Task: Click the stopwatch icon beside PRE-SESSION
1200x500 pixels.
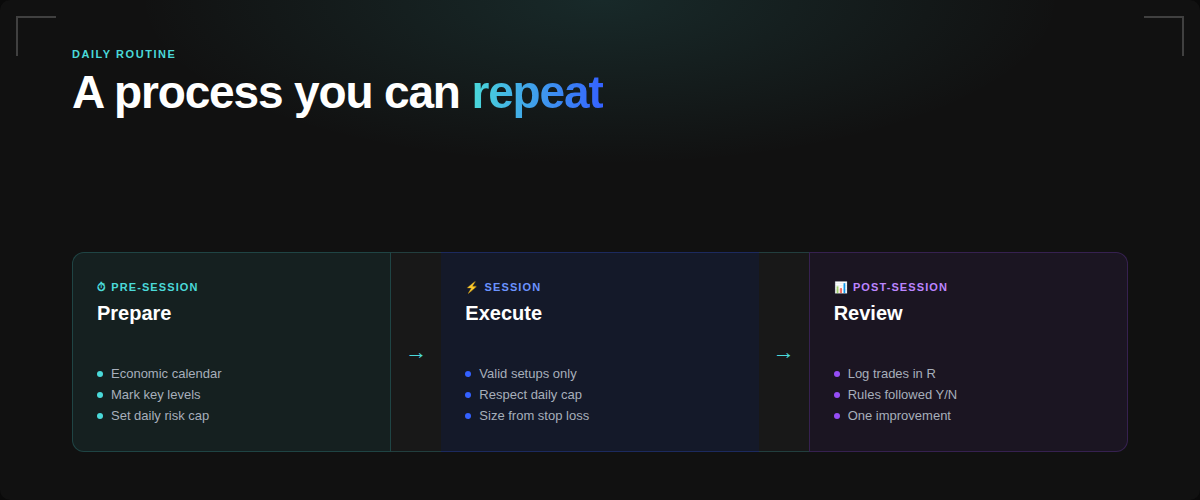Action: coord(101,287)
